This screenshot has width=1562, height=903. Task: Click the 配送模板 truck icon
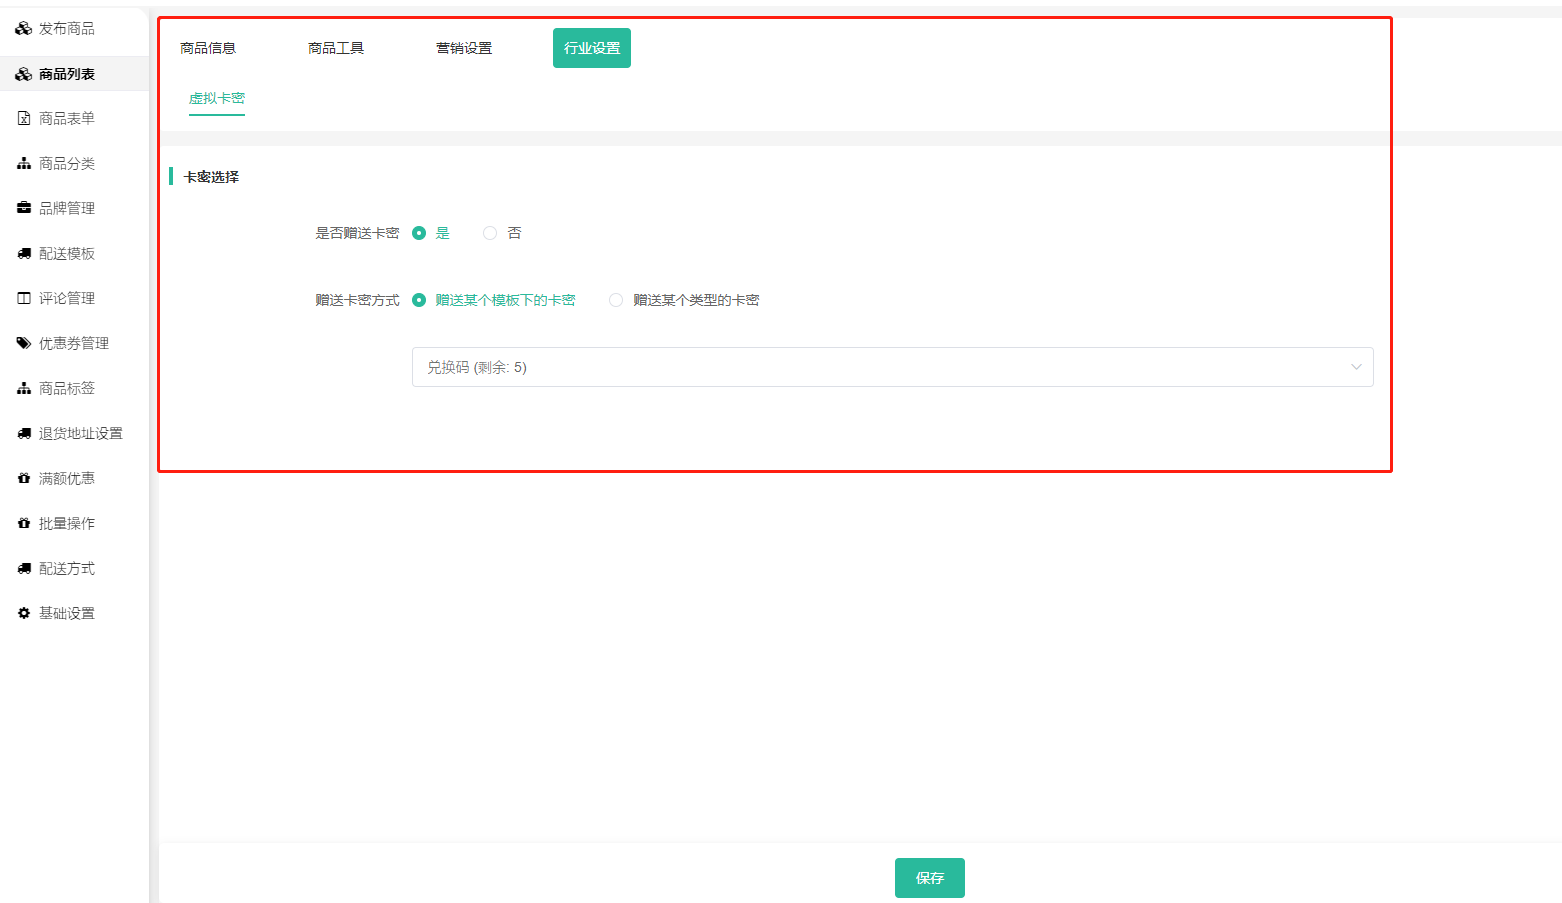pyautogui.click(x=24, y=254)
